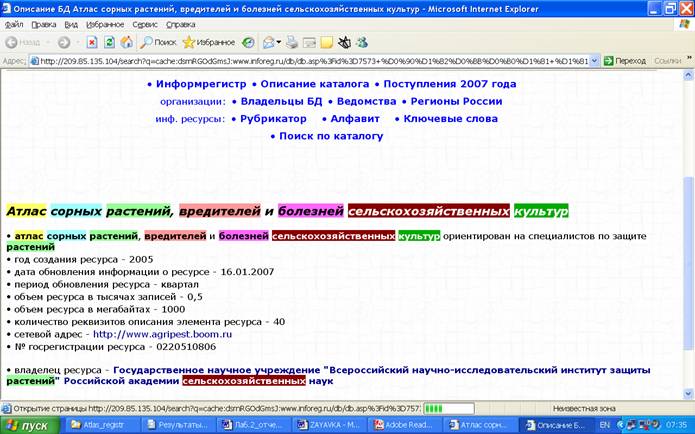Go to Home page via the house icon
Screen dimensions: 695x434
[127, 42]
